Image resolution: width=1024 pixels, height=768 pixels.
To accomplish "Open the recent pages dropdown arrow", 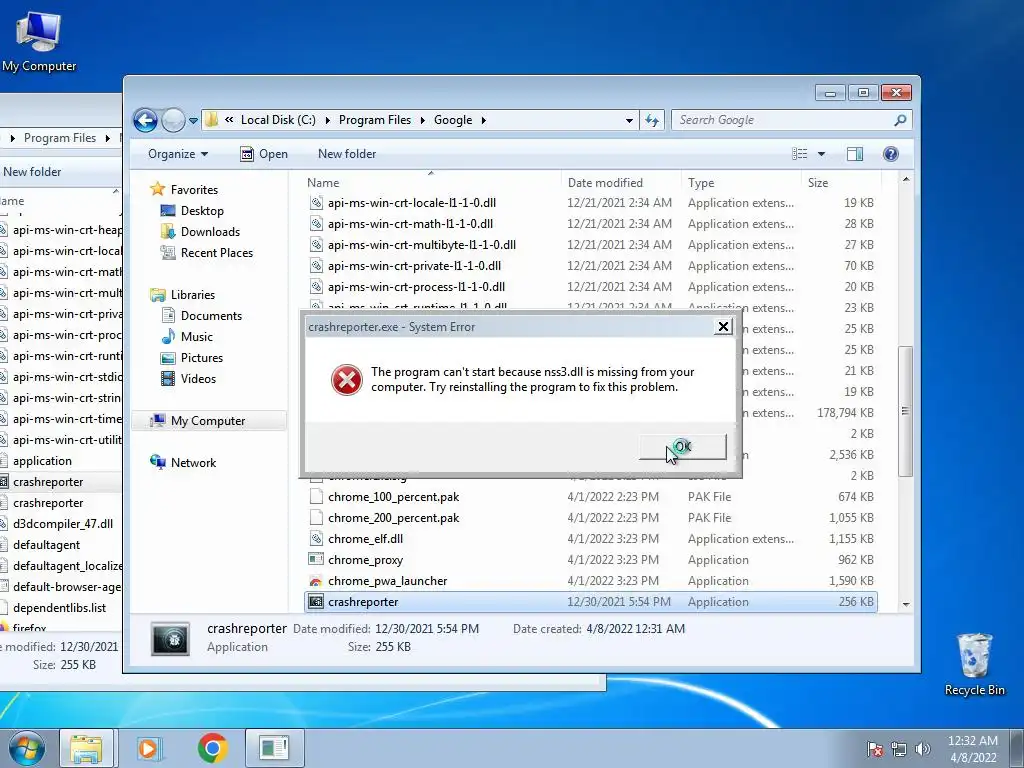I will (x=193, y=121).
